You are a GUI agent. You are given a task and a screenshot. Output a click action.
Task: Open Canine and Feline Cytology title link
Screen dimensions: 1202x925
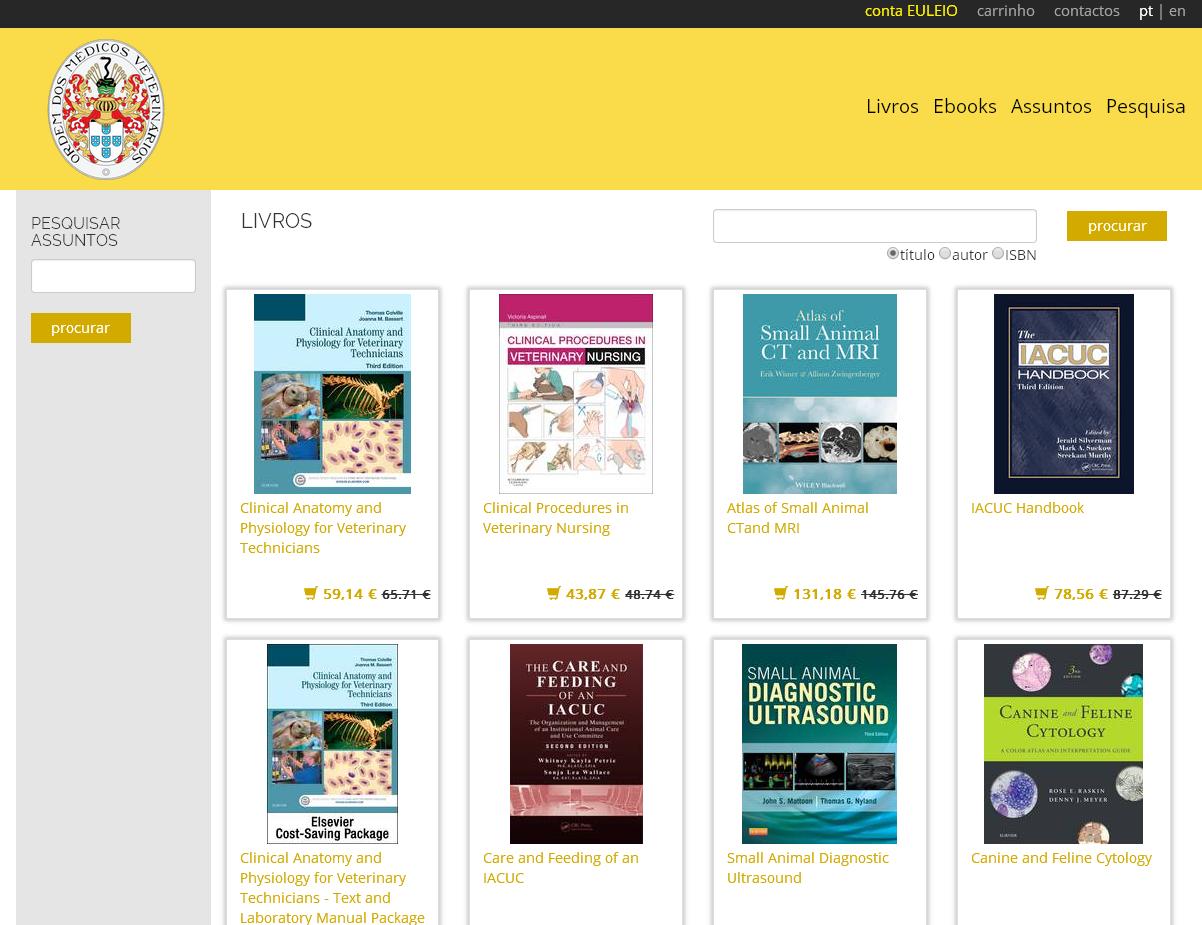coord(1061,858)
